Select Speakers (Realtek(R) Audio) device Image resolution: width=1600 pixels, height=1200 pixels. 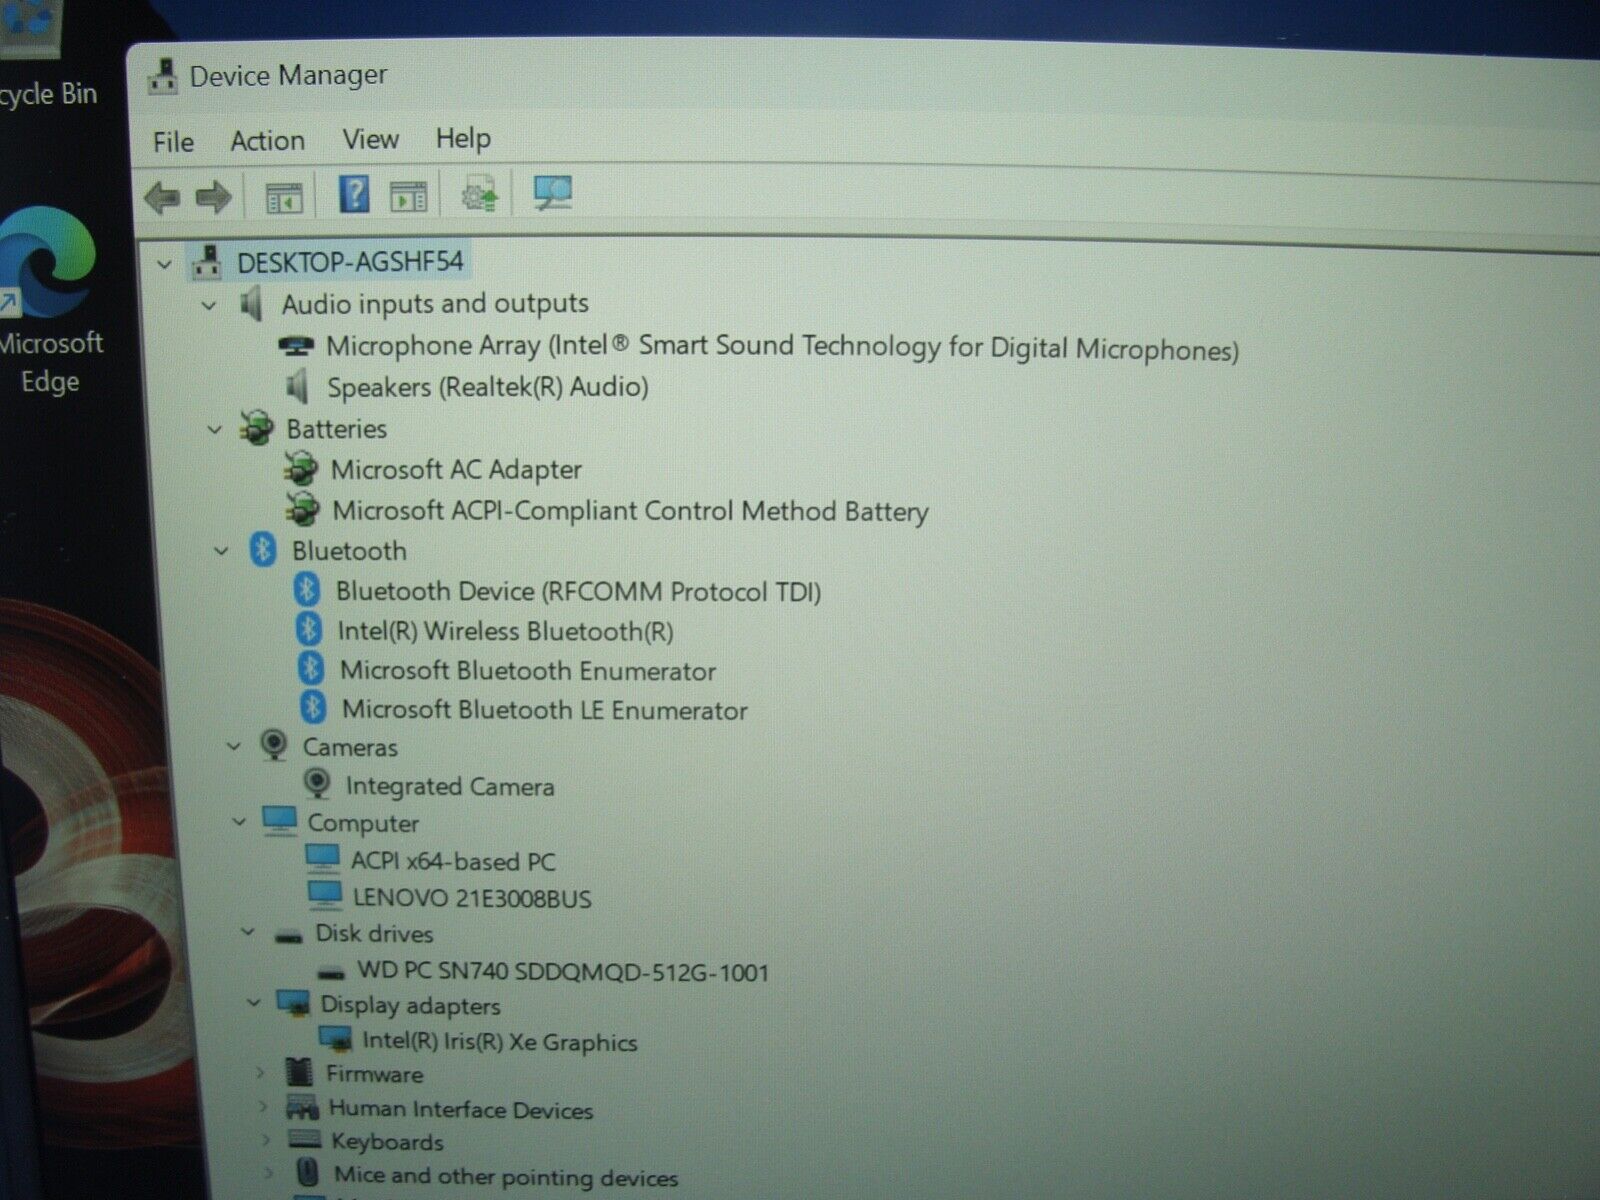pyautogui.click(x=487, y=387)
